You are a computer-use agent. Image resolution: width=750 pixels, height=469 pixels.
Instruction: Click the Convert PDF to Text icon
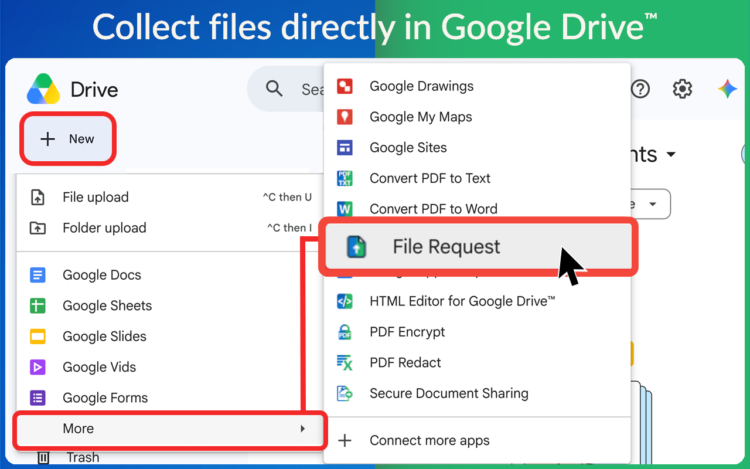(x=345, y=178)
